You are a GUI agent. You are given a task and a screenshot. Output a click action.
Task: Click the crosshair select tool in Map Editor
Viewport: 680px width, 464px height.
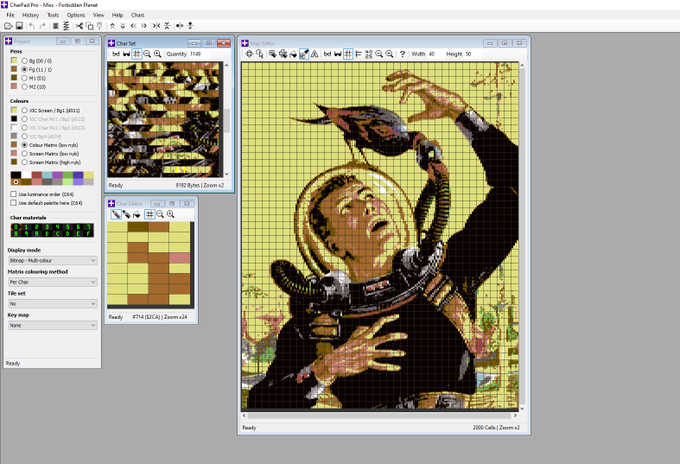click(x=249, y=54)
